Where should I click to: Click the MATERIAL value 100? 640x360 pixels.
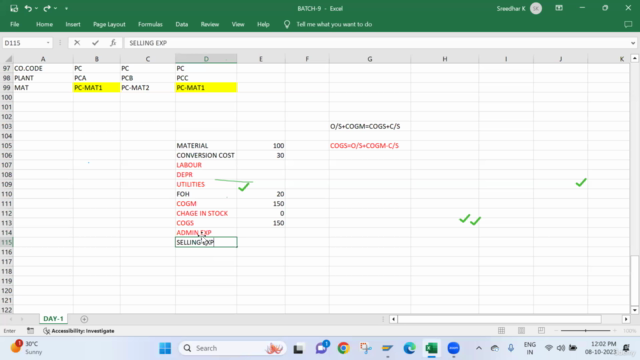click(x=261, y=146)
